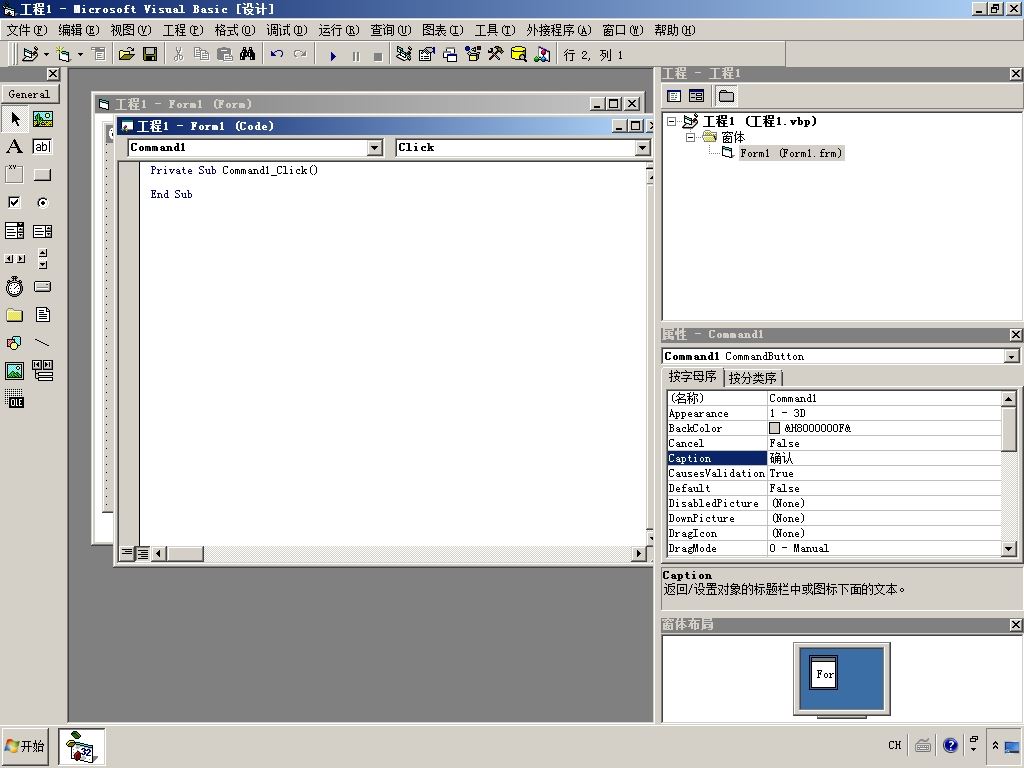Open the Command1 CommandButton properties dropdown
The height and width of the screenshot is (768, 1024).
coord(1011,357)
